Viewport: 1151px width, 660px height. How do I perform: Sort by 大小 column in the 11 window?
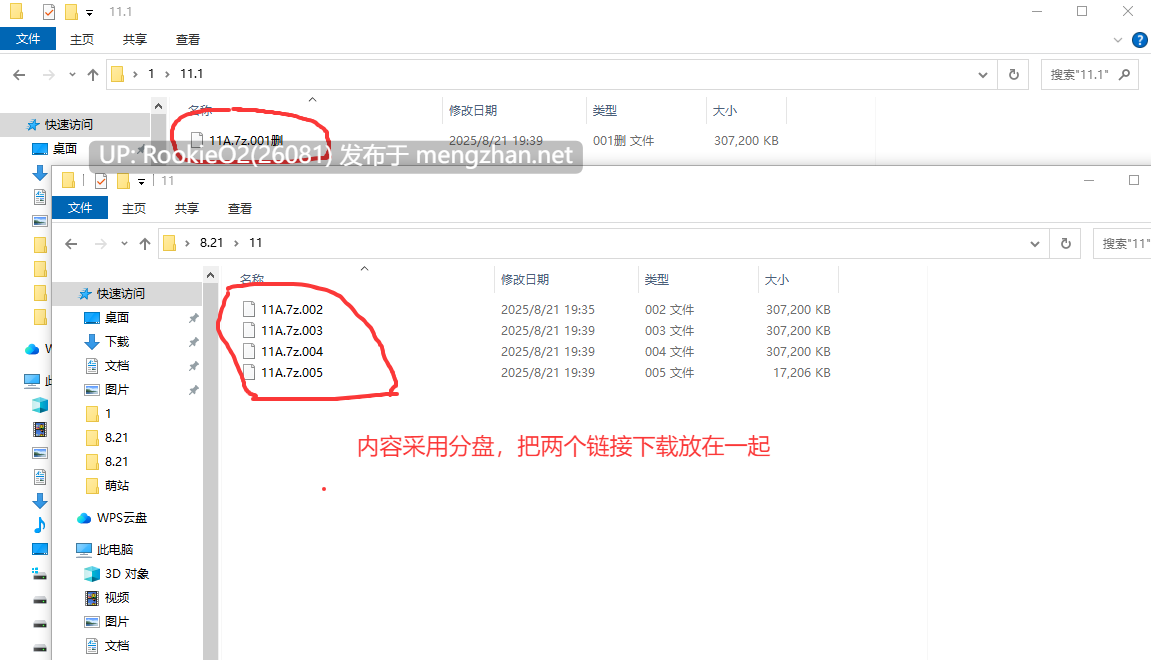(x=777, y=280)
